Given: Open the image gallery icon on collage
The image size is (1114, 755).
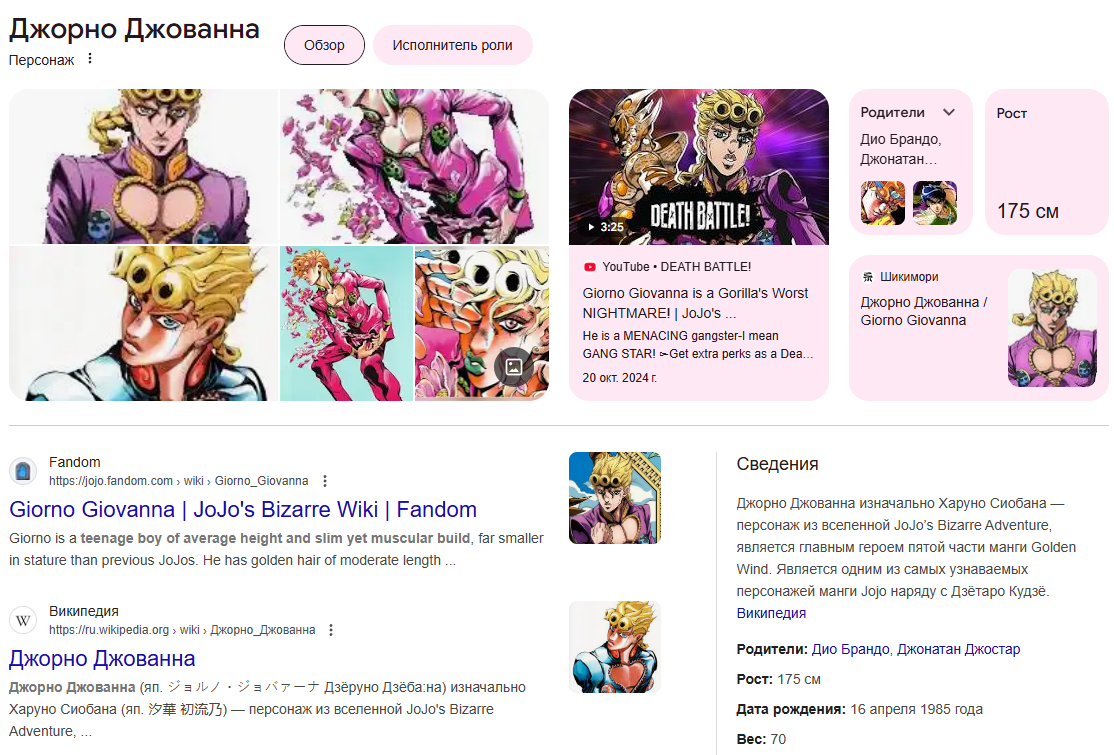Looking at the screenshot, I should 514,366.
